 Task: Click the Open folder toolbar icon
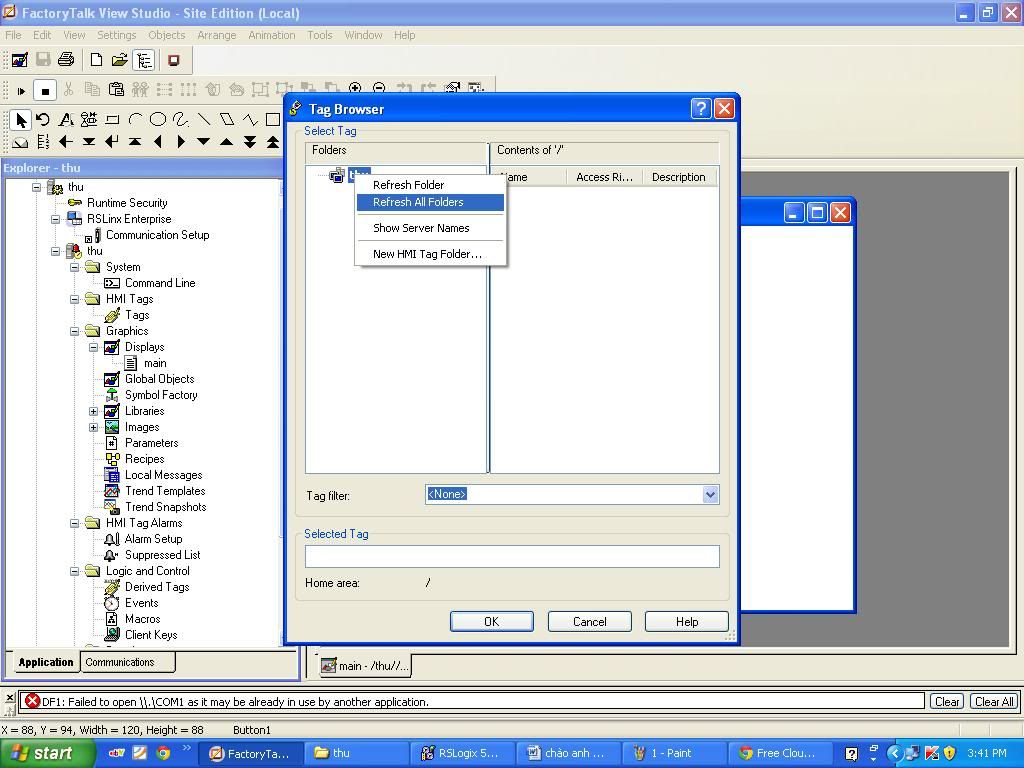pyautogui.click(x=120, y=60)
